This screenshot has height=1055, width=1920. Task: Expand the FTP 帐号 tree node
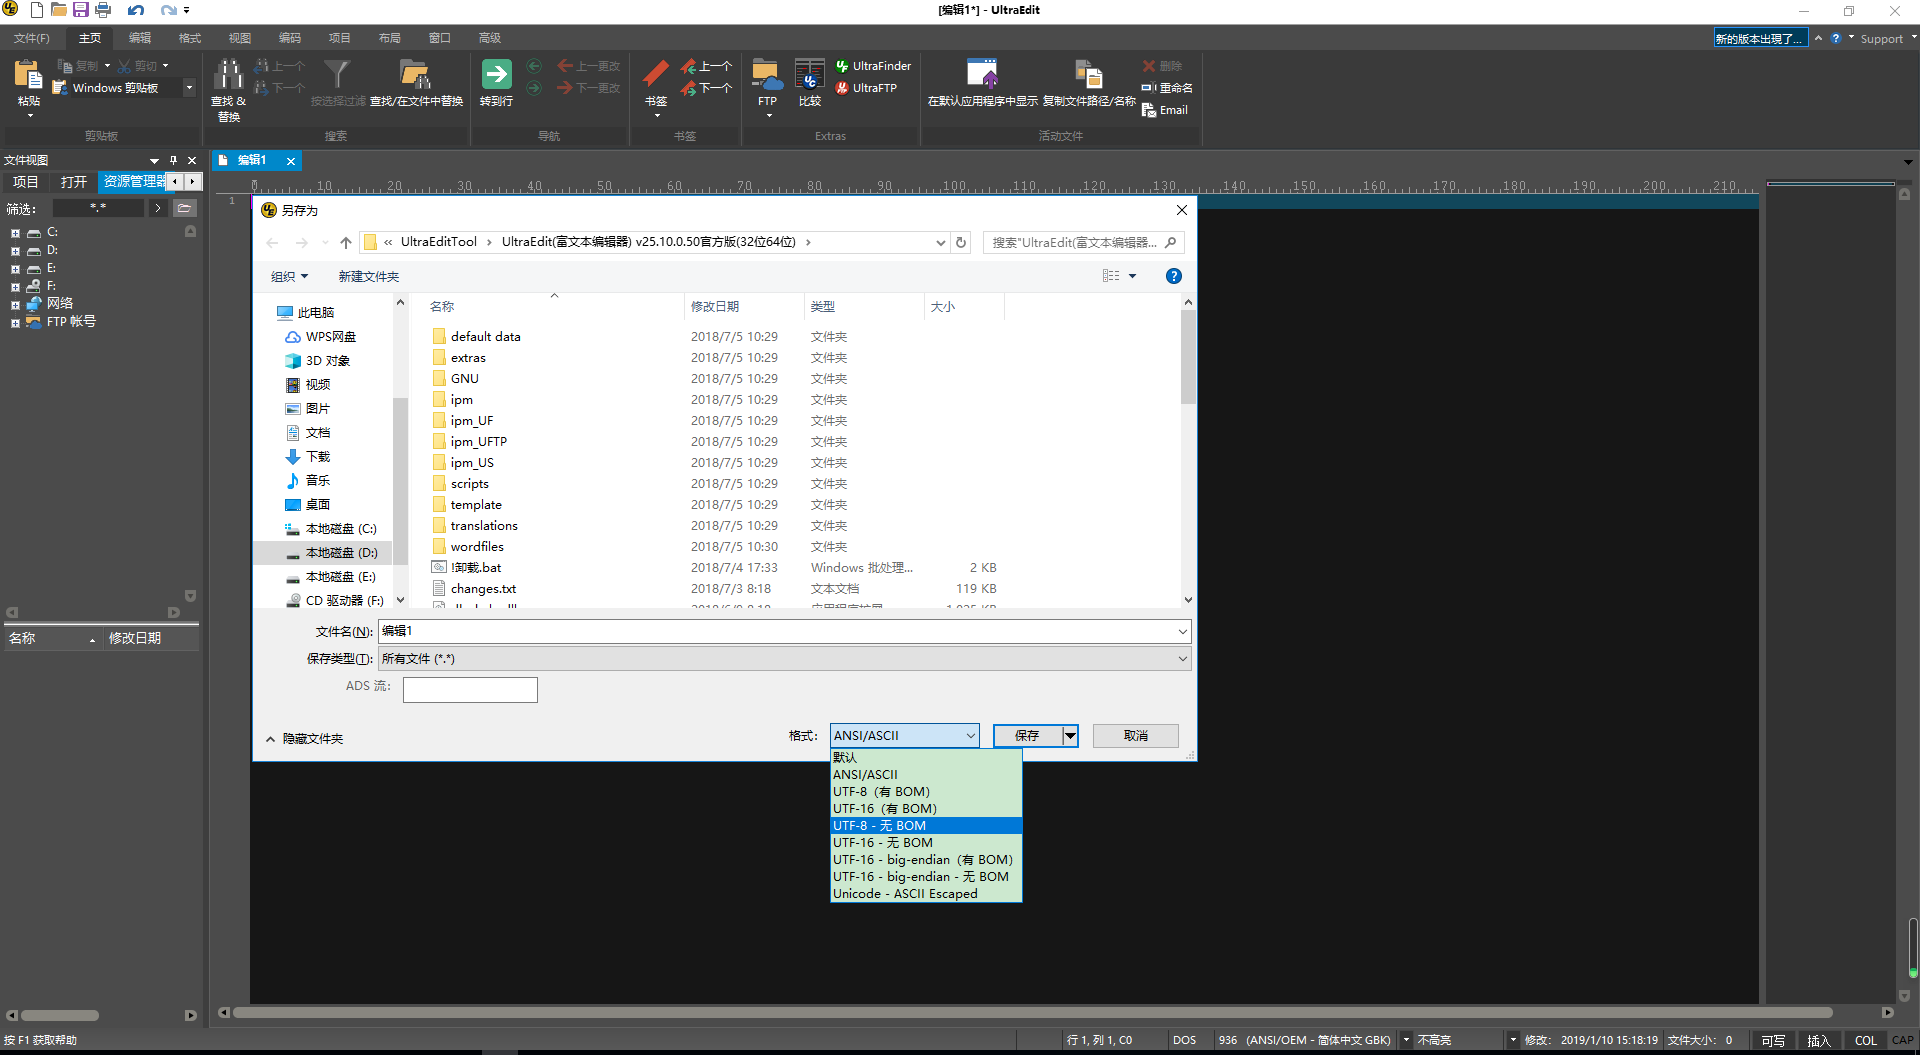[x=15, y=323]
